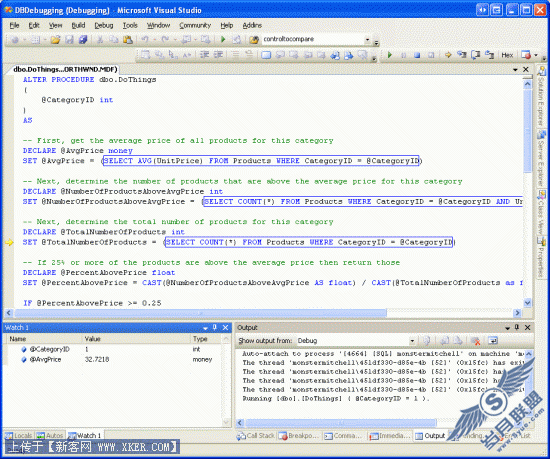
Task: Close the Watch 1 panel
Action: coord(226,328)
